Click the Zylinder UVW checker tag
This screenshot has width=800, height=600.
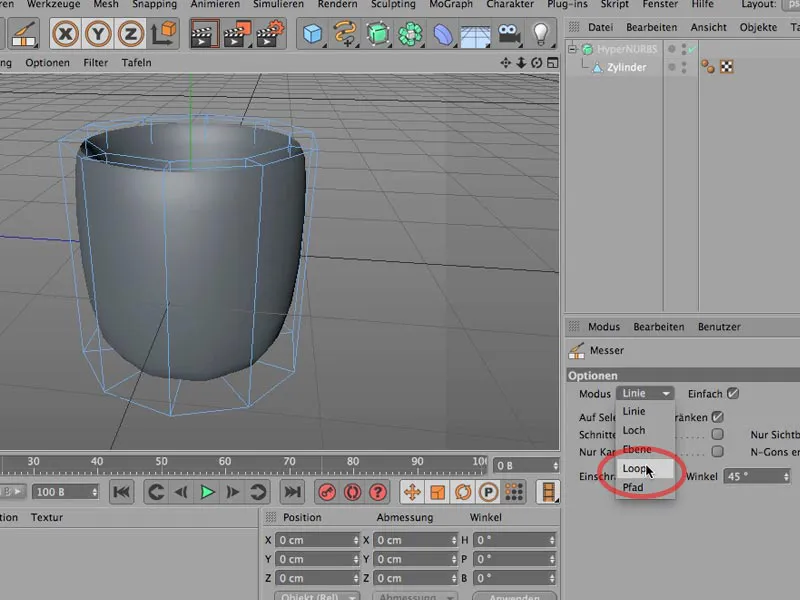pyautogui.click(x=727, y=67)
